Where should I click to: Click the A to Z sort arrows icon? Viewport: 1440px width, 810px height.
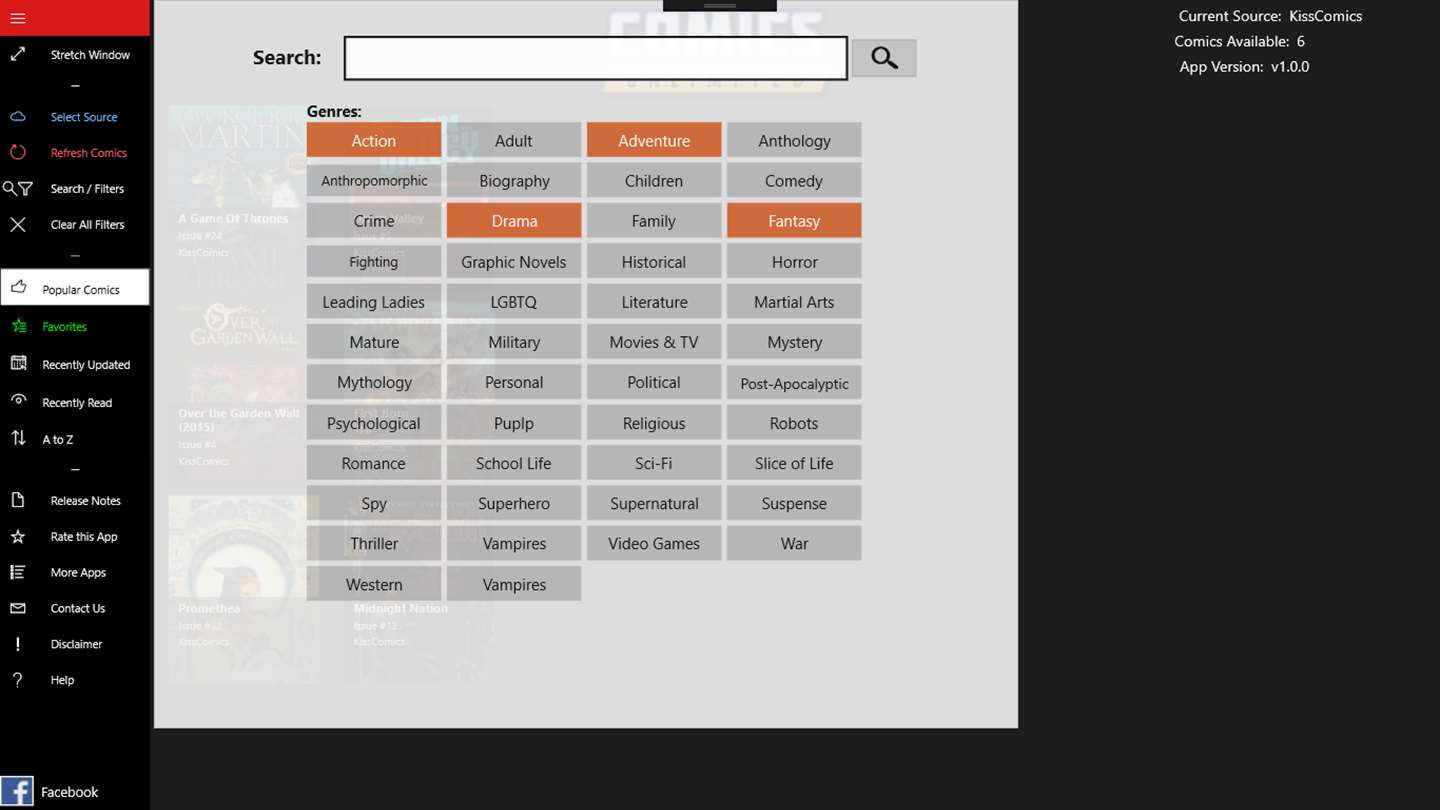[18, 438]
